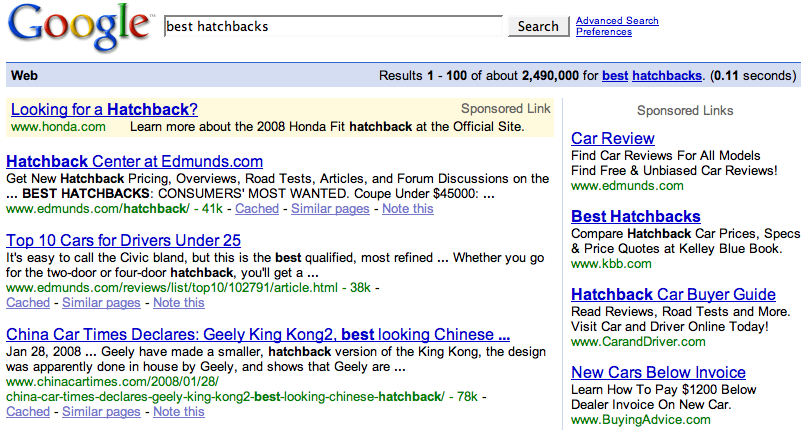Open Preferences link
The image size is (803, 430).
[604, 32]
